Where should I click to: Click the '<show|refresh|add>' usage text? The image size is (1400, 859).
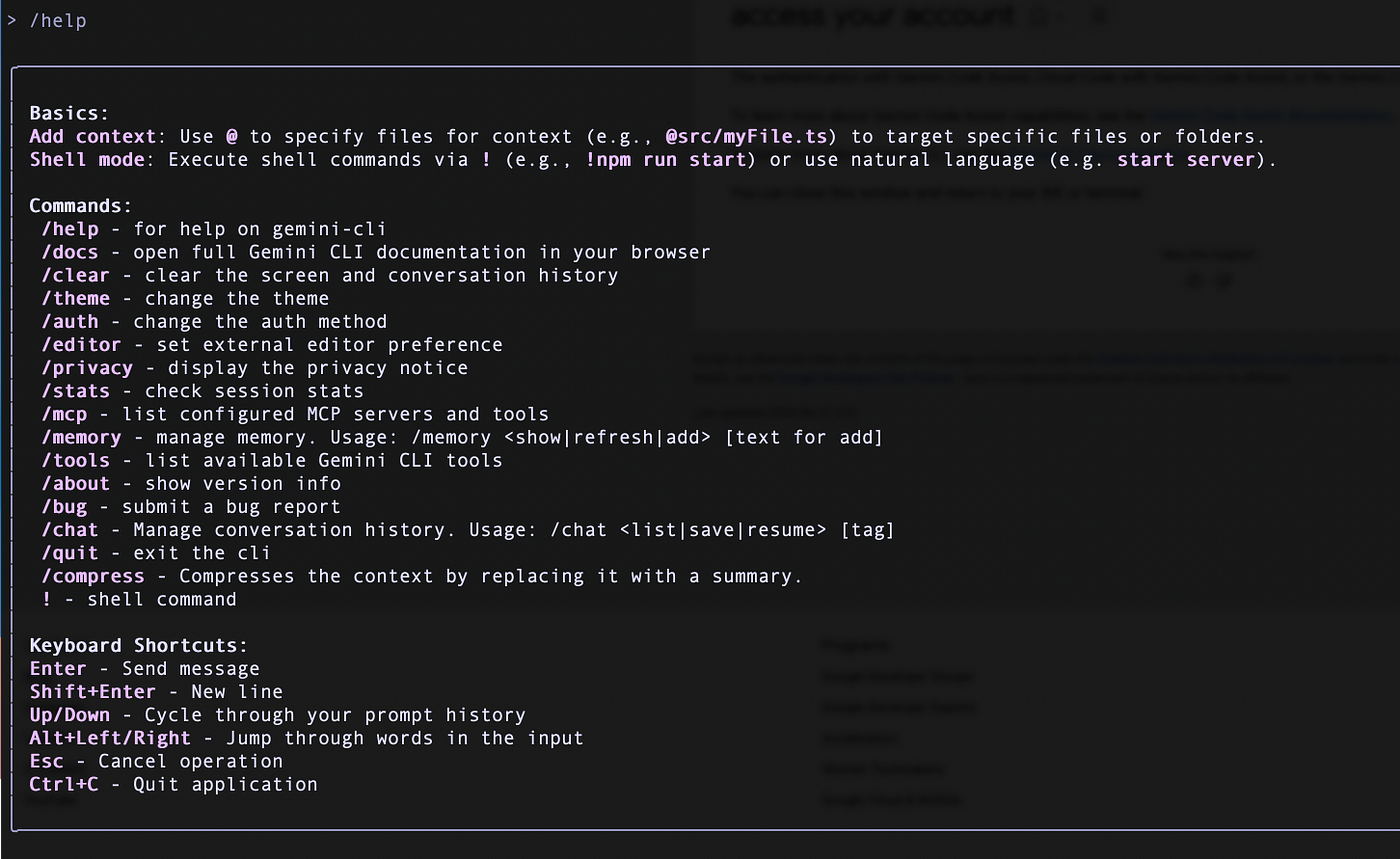pyautogui.click(x=608, y=437)
